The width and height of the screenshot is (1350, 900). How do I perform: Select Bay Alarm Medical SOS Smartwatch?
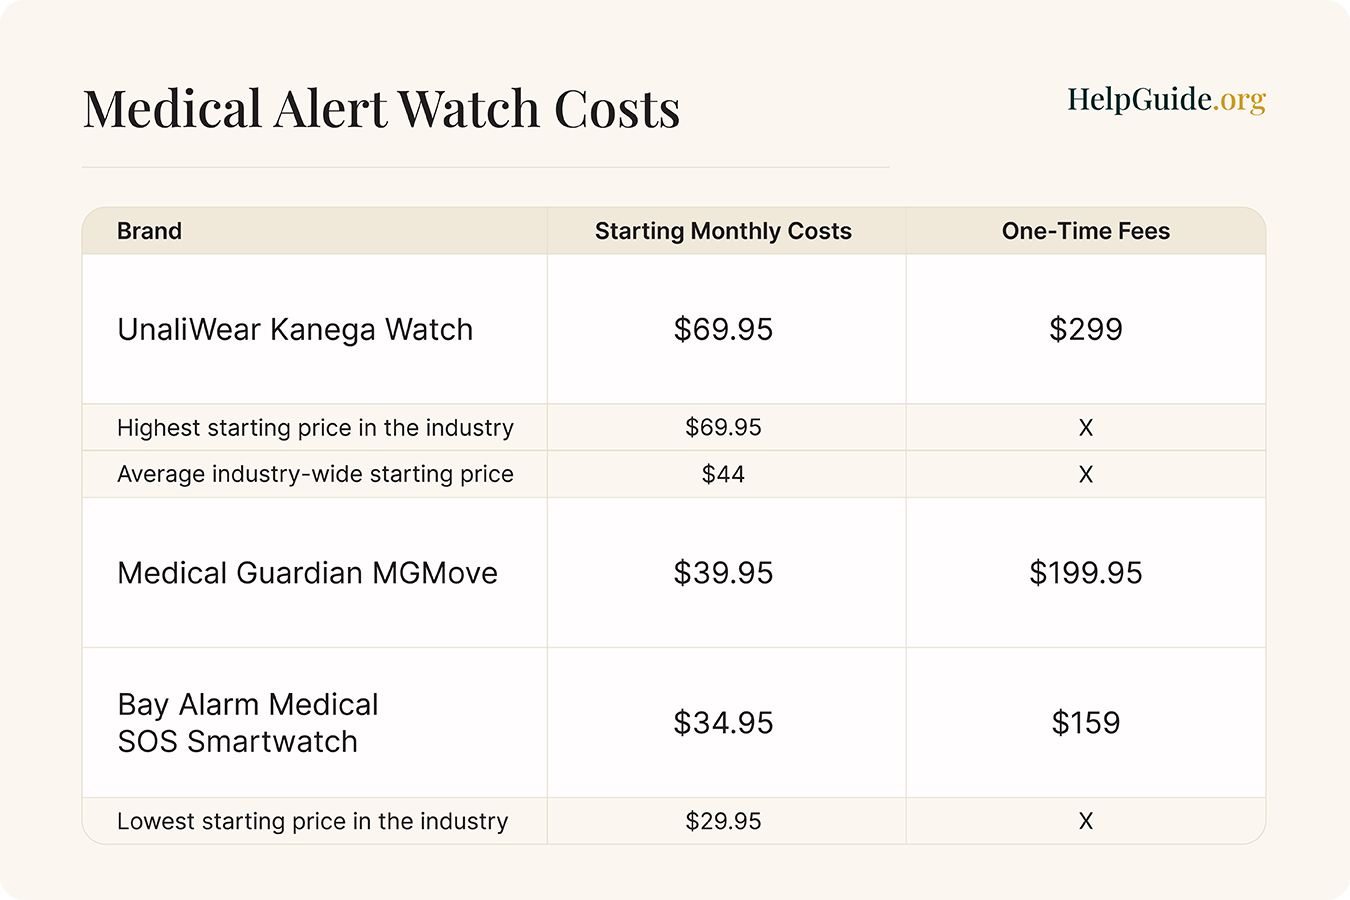(248, 723)
